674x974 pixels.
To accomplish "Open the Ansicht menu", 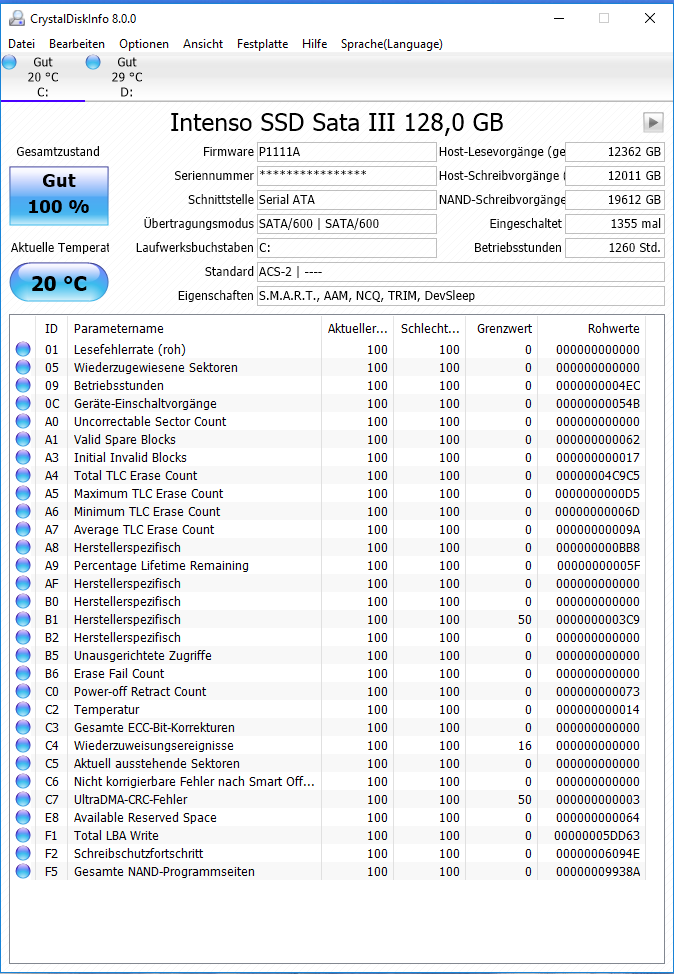I will pyautogui.click(x=203, y=44).
